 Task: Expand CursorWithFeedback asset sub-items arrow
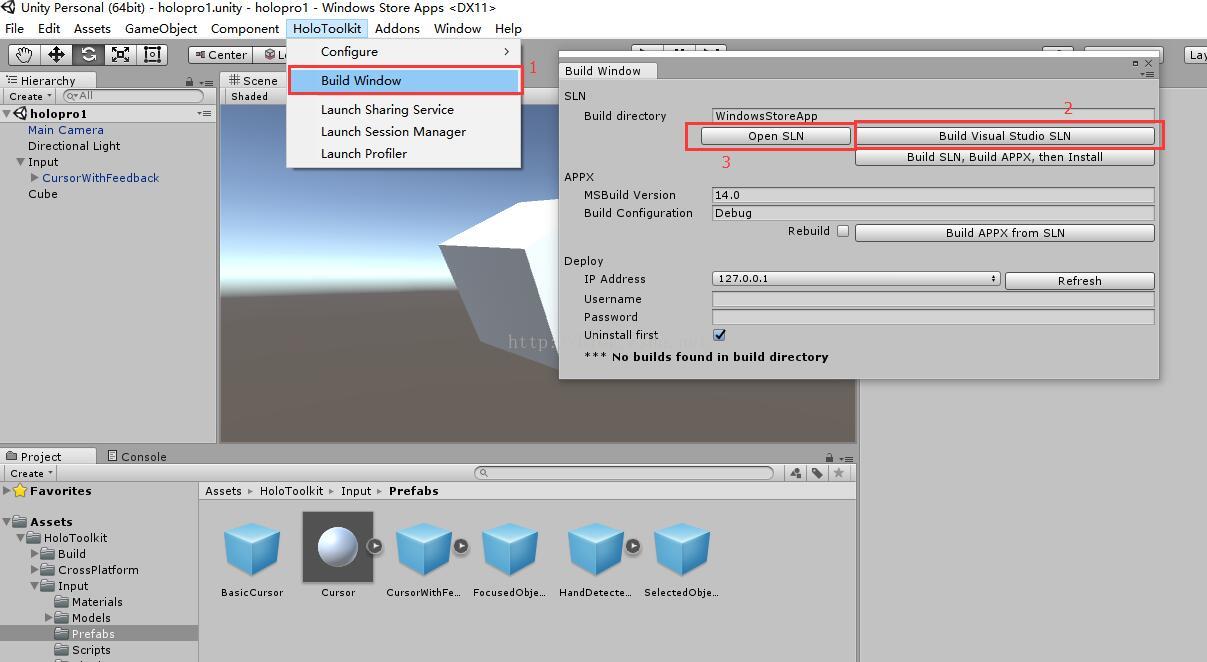coord(460,546)
